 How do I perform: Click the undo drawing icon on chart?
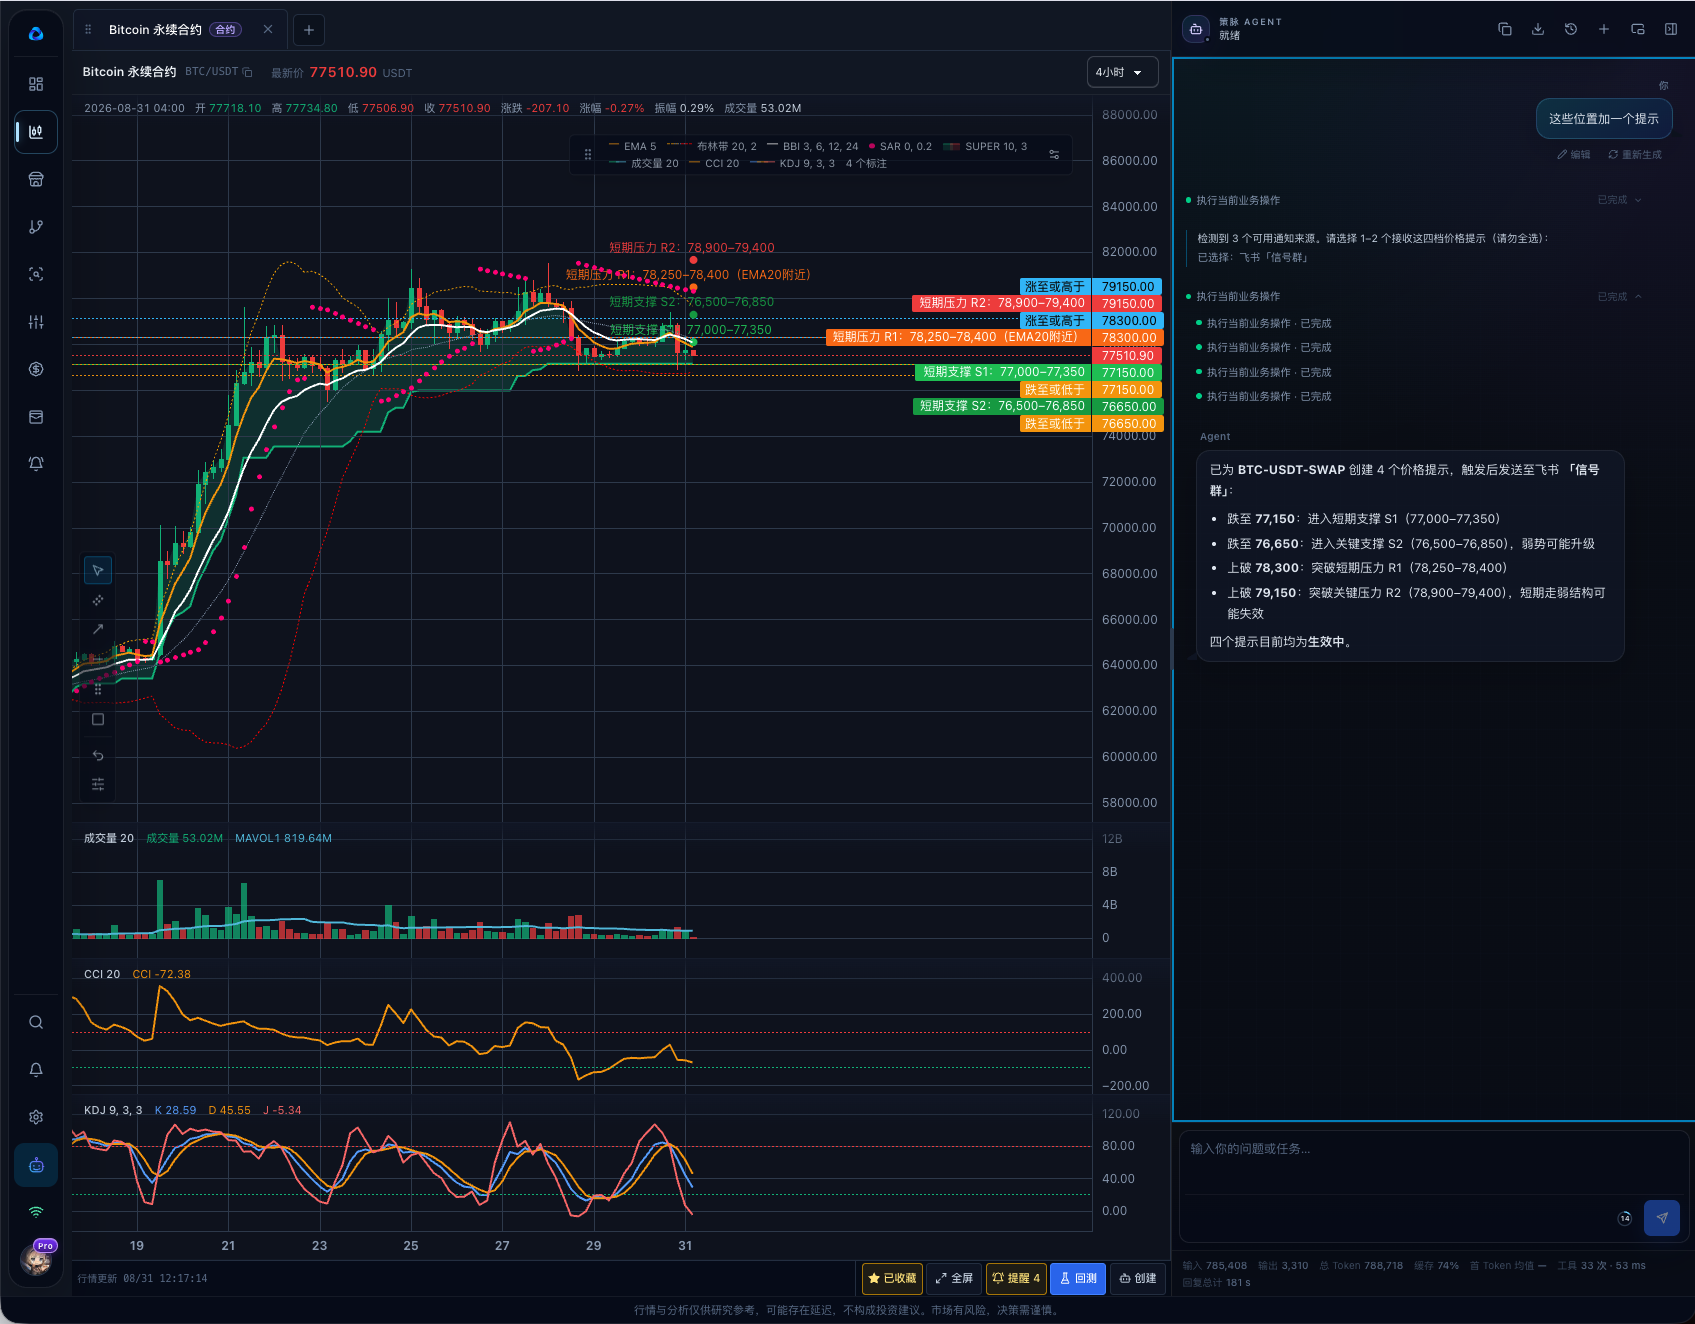tap(98, 755)
